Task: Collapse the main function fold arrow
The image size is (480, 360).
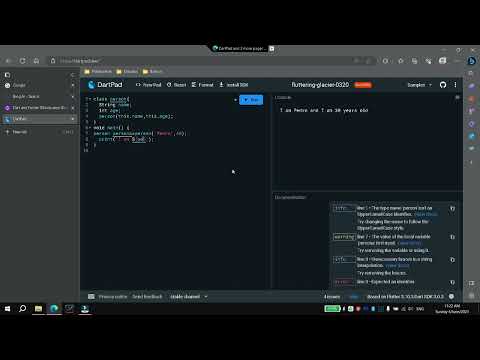Action: [90, 128]
